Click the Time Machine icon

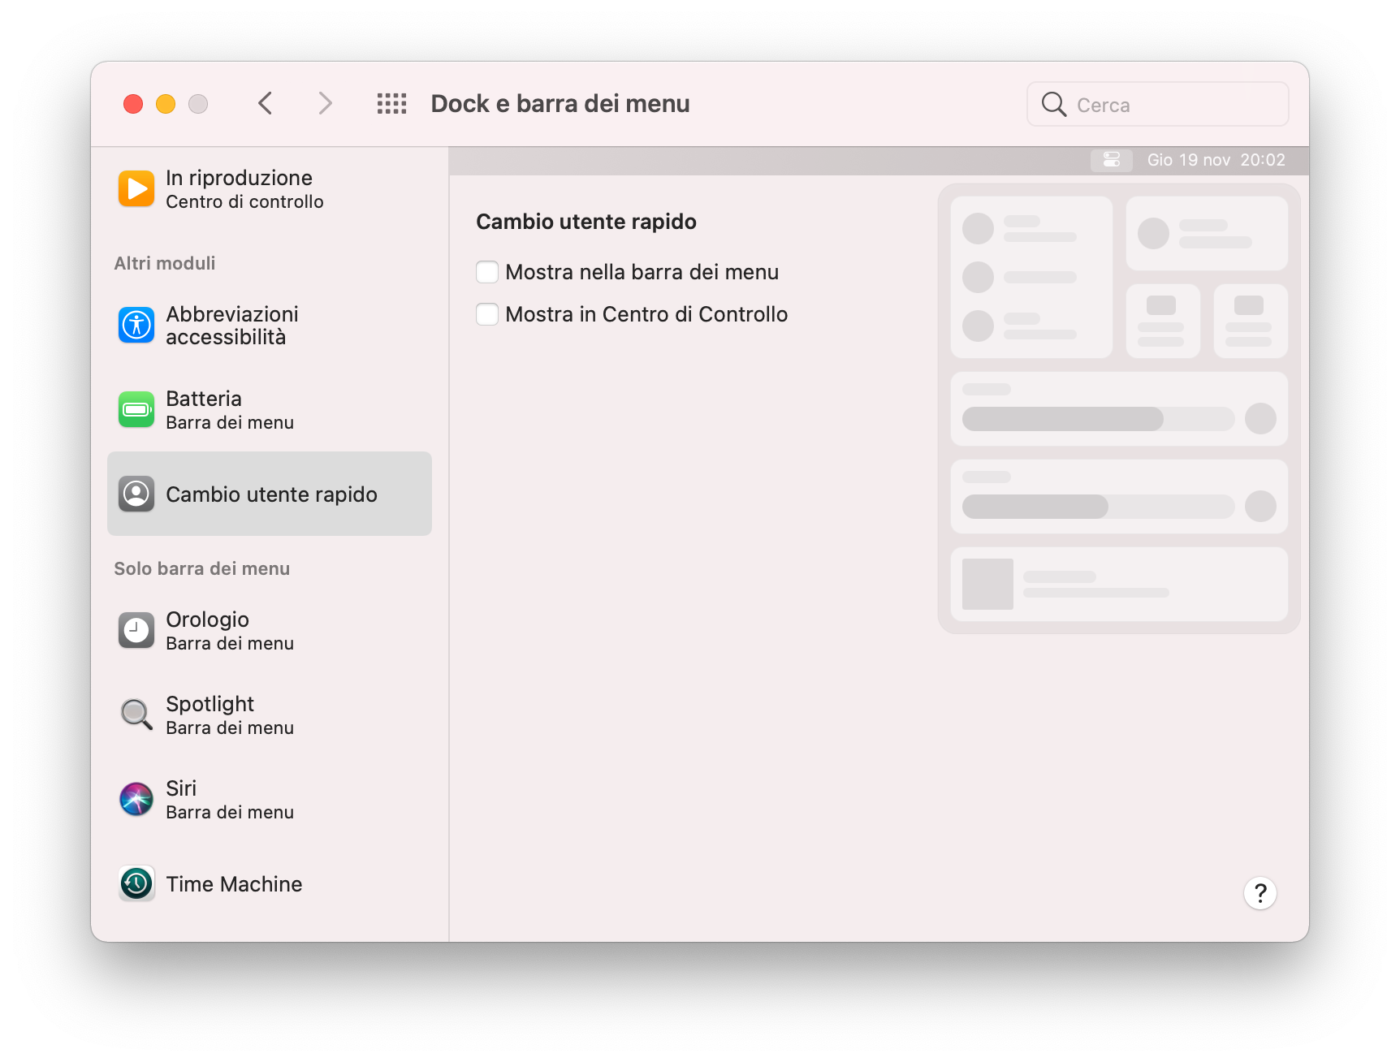point(136,883)
